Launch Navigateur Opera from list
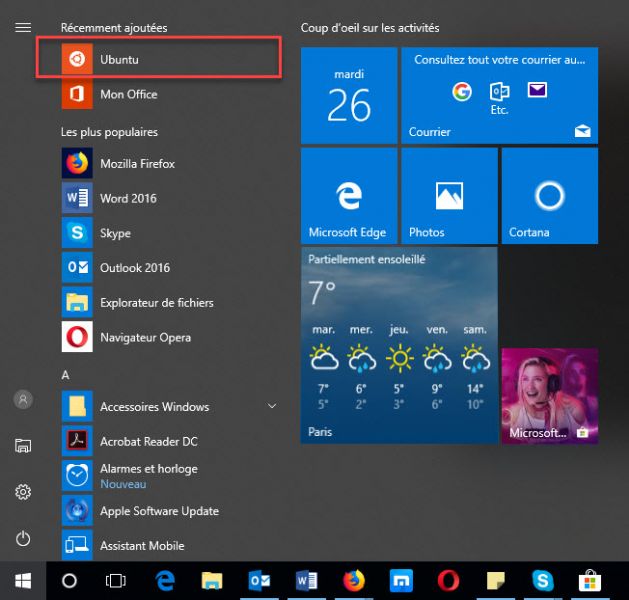 click(x=170, y=337)
